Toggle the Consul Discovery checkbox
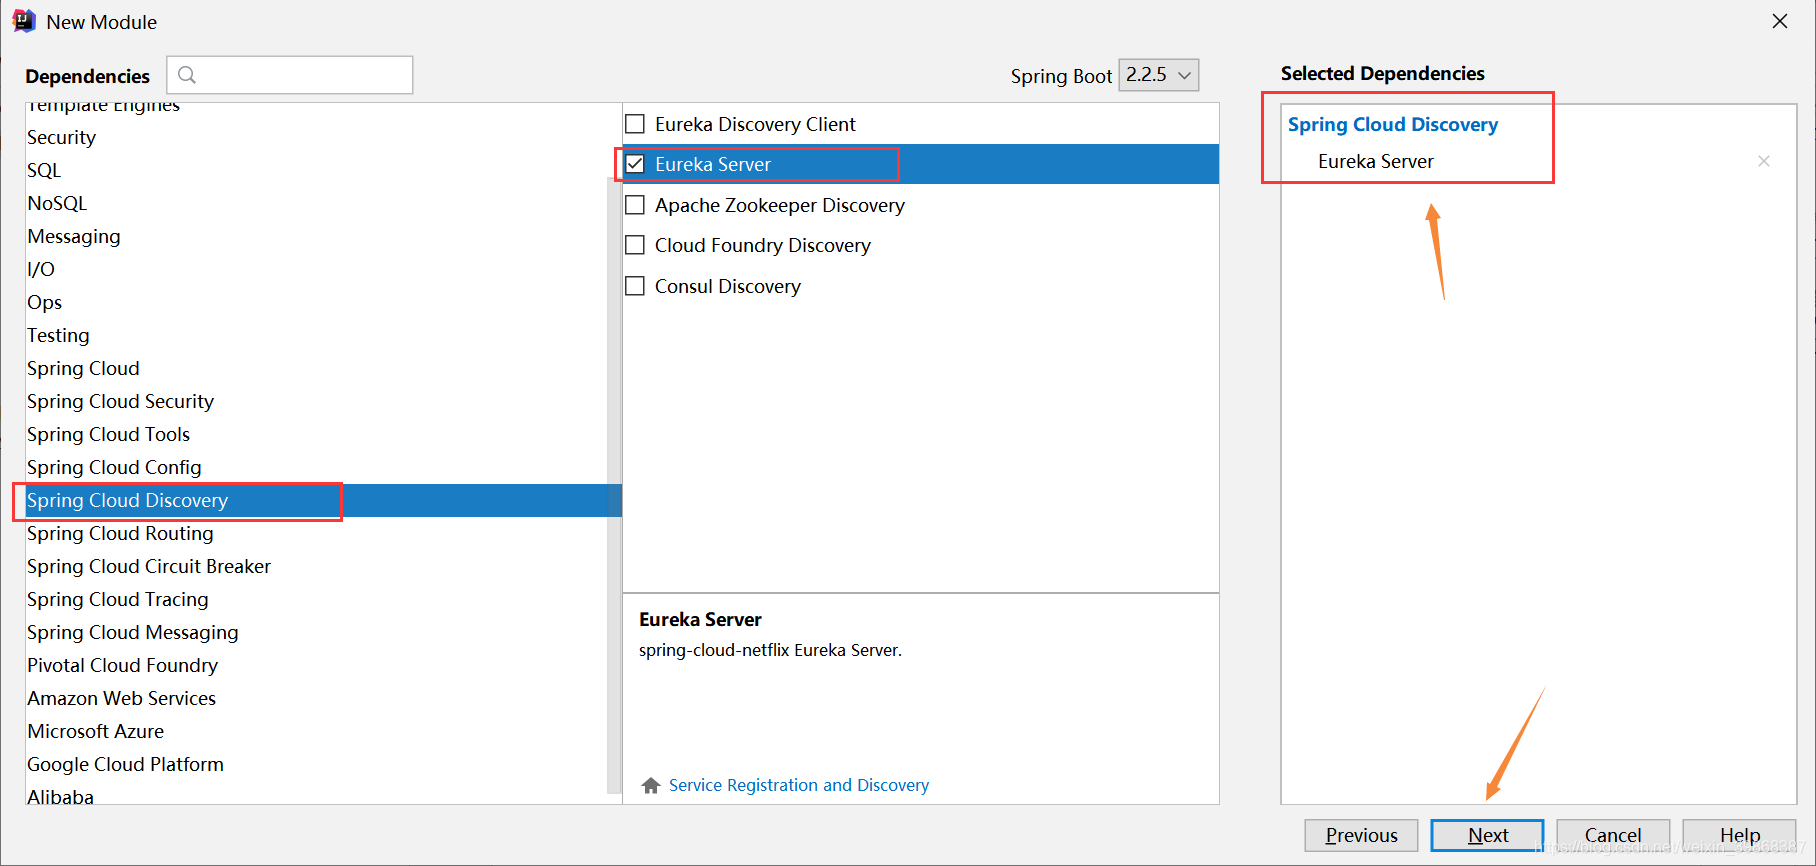Image resolution: width=1816 pixels, height=866 pixels. 635,286
